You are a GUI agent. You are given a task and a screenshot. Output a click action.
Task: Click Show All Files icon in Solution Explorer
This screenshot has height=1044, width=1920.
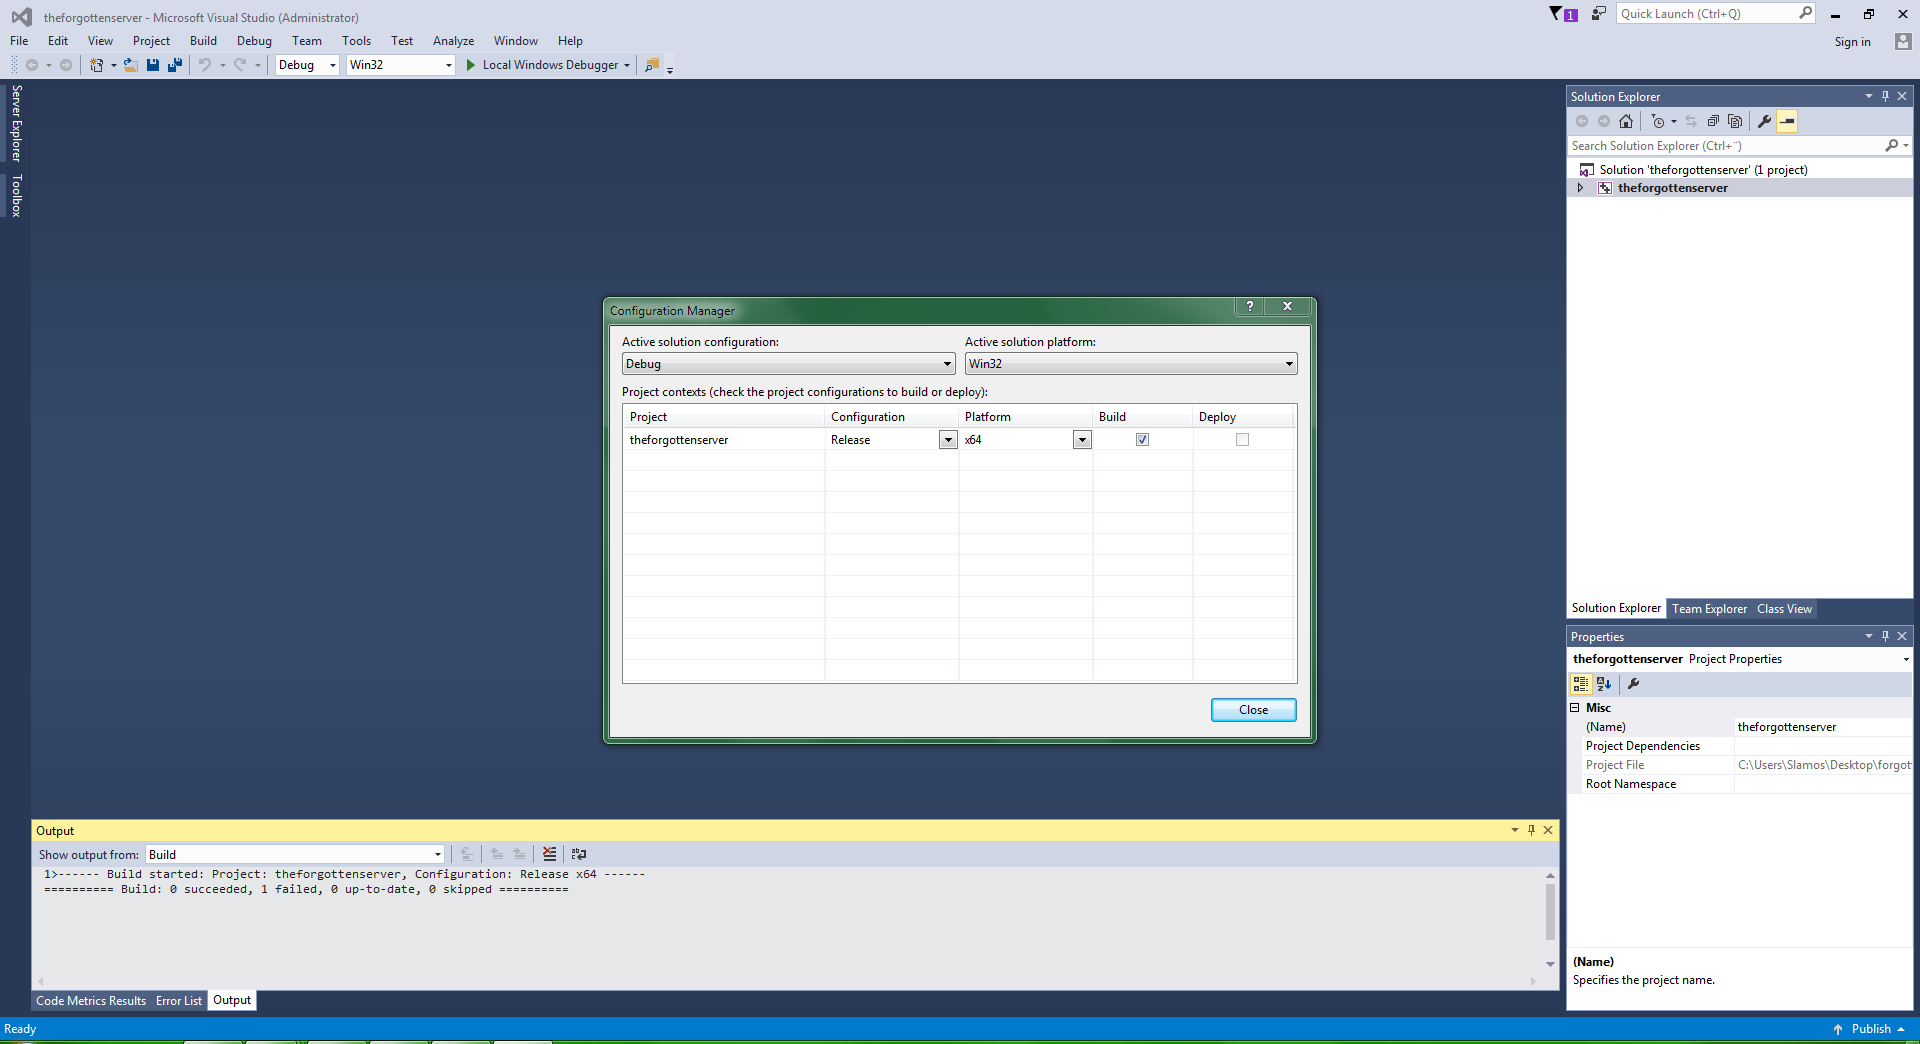click(x=1735, y=121)
